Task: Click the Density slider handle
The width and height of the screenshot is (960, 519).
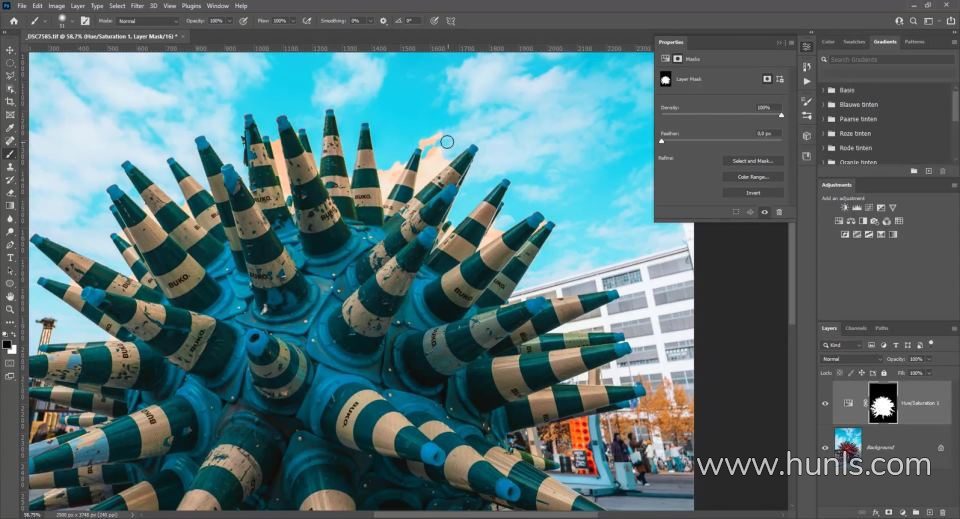Action: pos(781,115)
